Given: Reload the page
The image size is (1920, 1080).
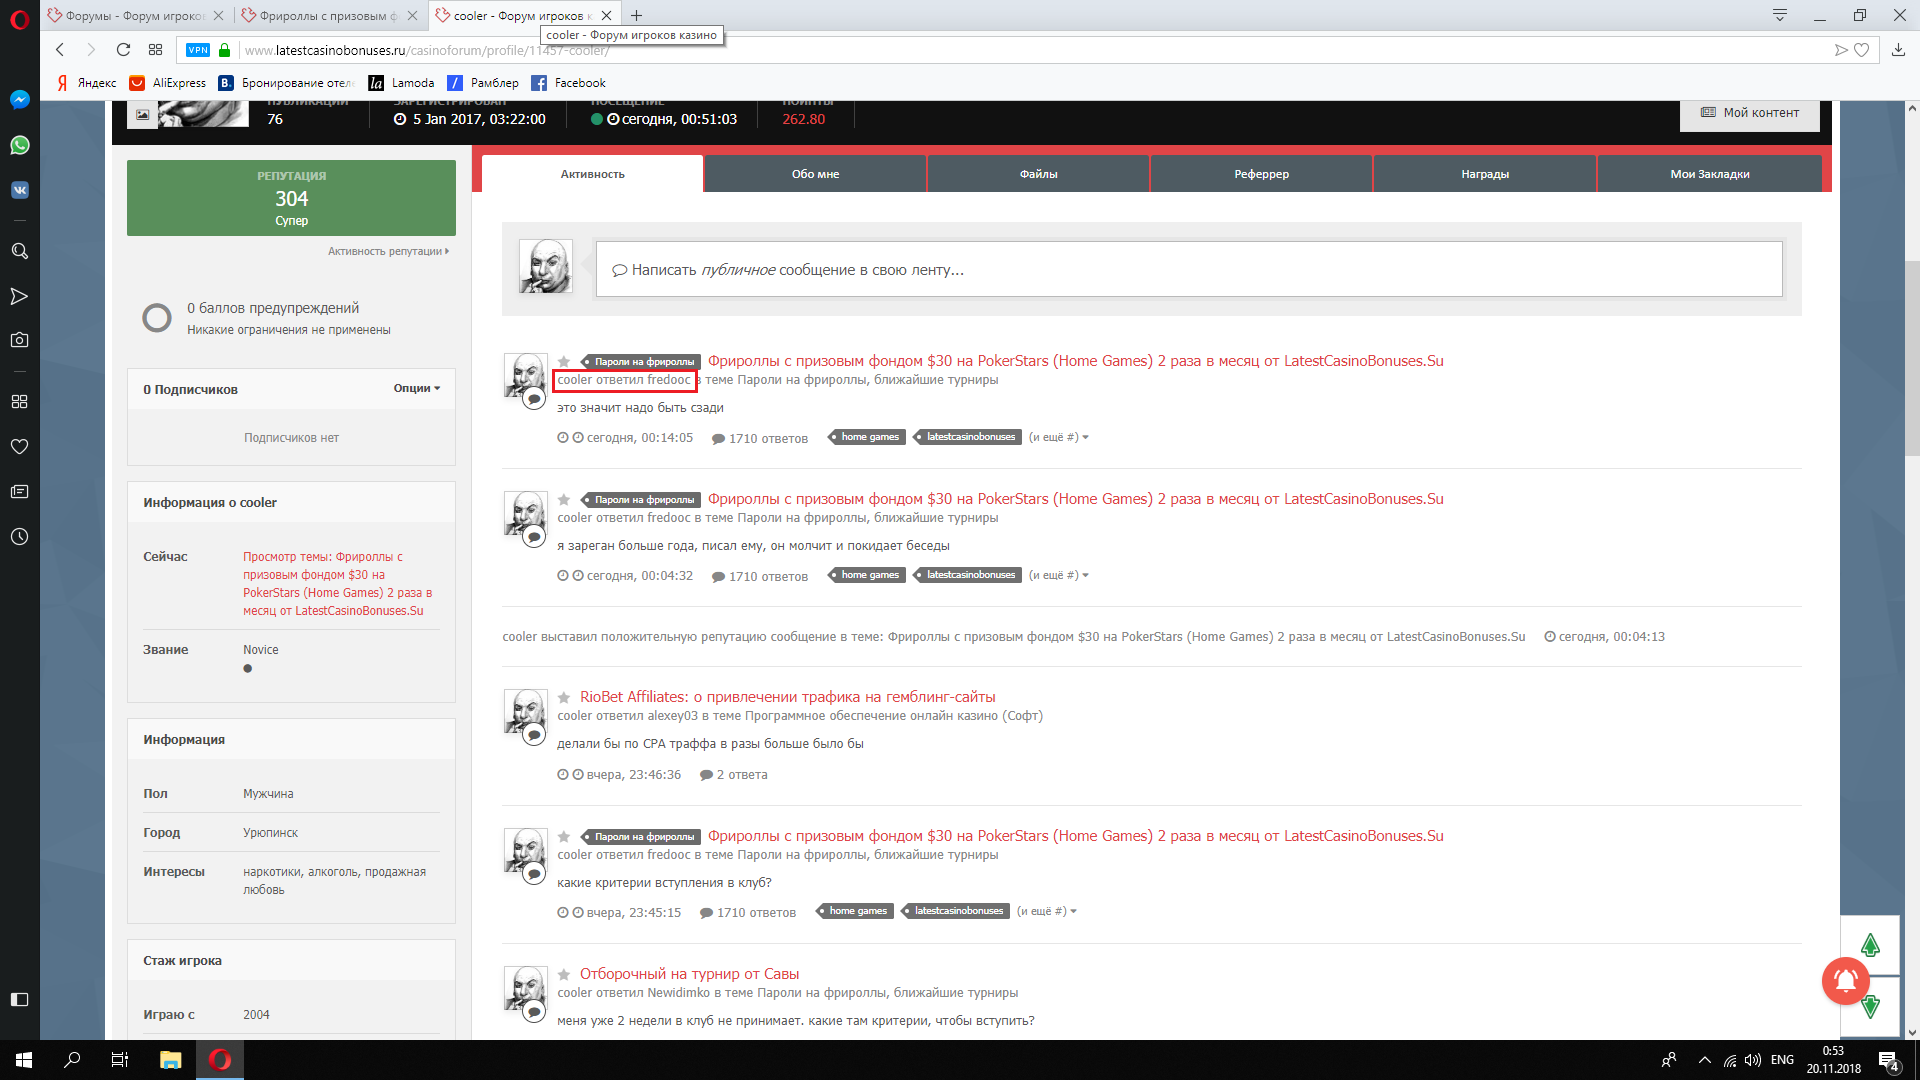Looking at the screenshot, I should (123, 50).
